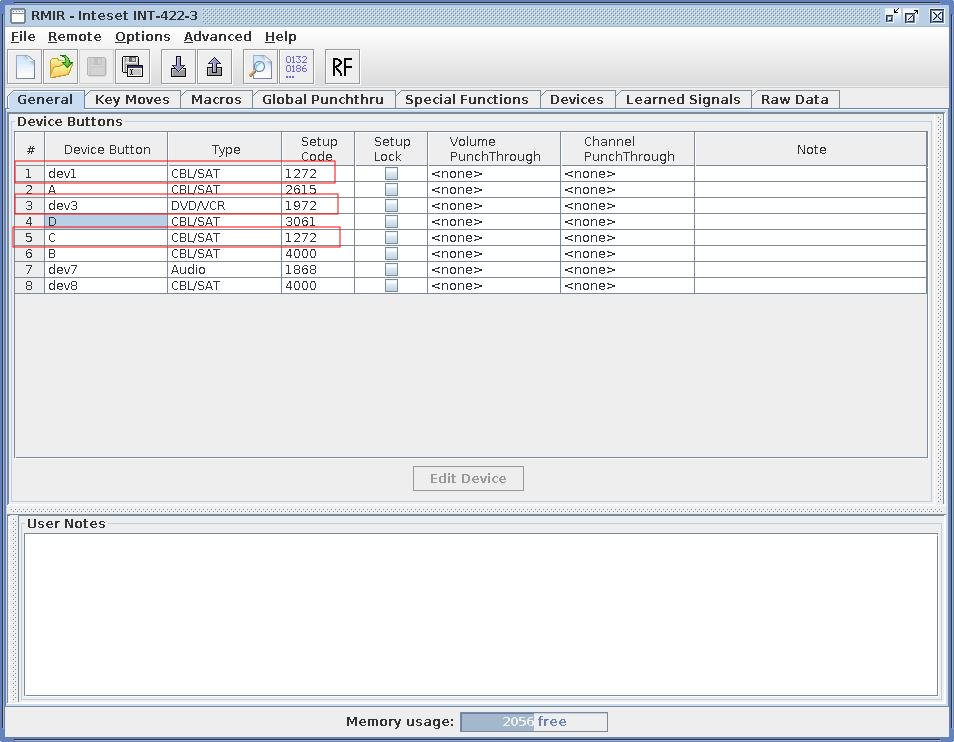Open the Help menu
Viewport: 954px width, 742px height.
pos(280,36)
